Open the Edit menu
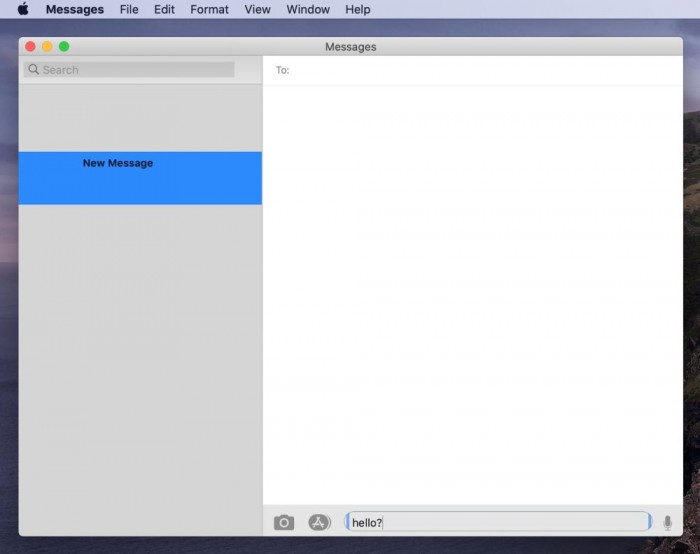700x554 pixels. 164,9
